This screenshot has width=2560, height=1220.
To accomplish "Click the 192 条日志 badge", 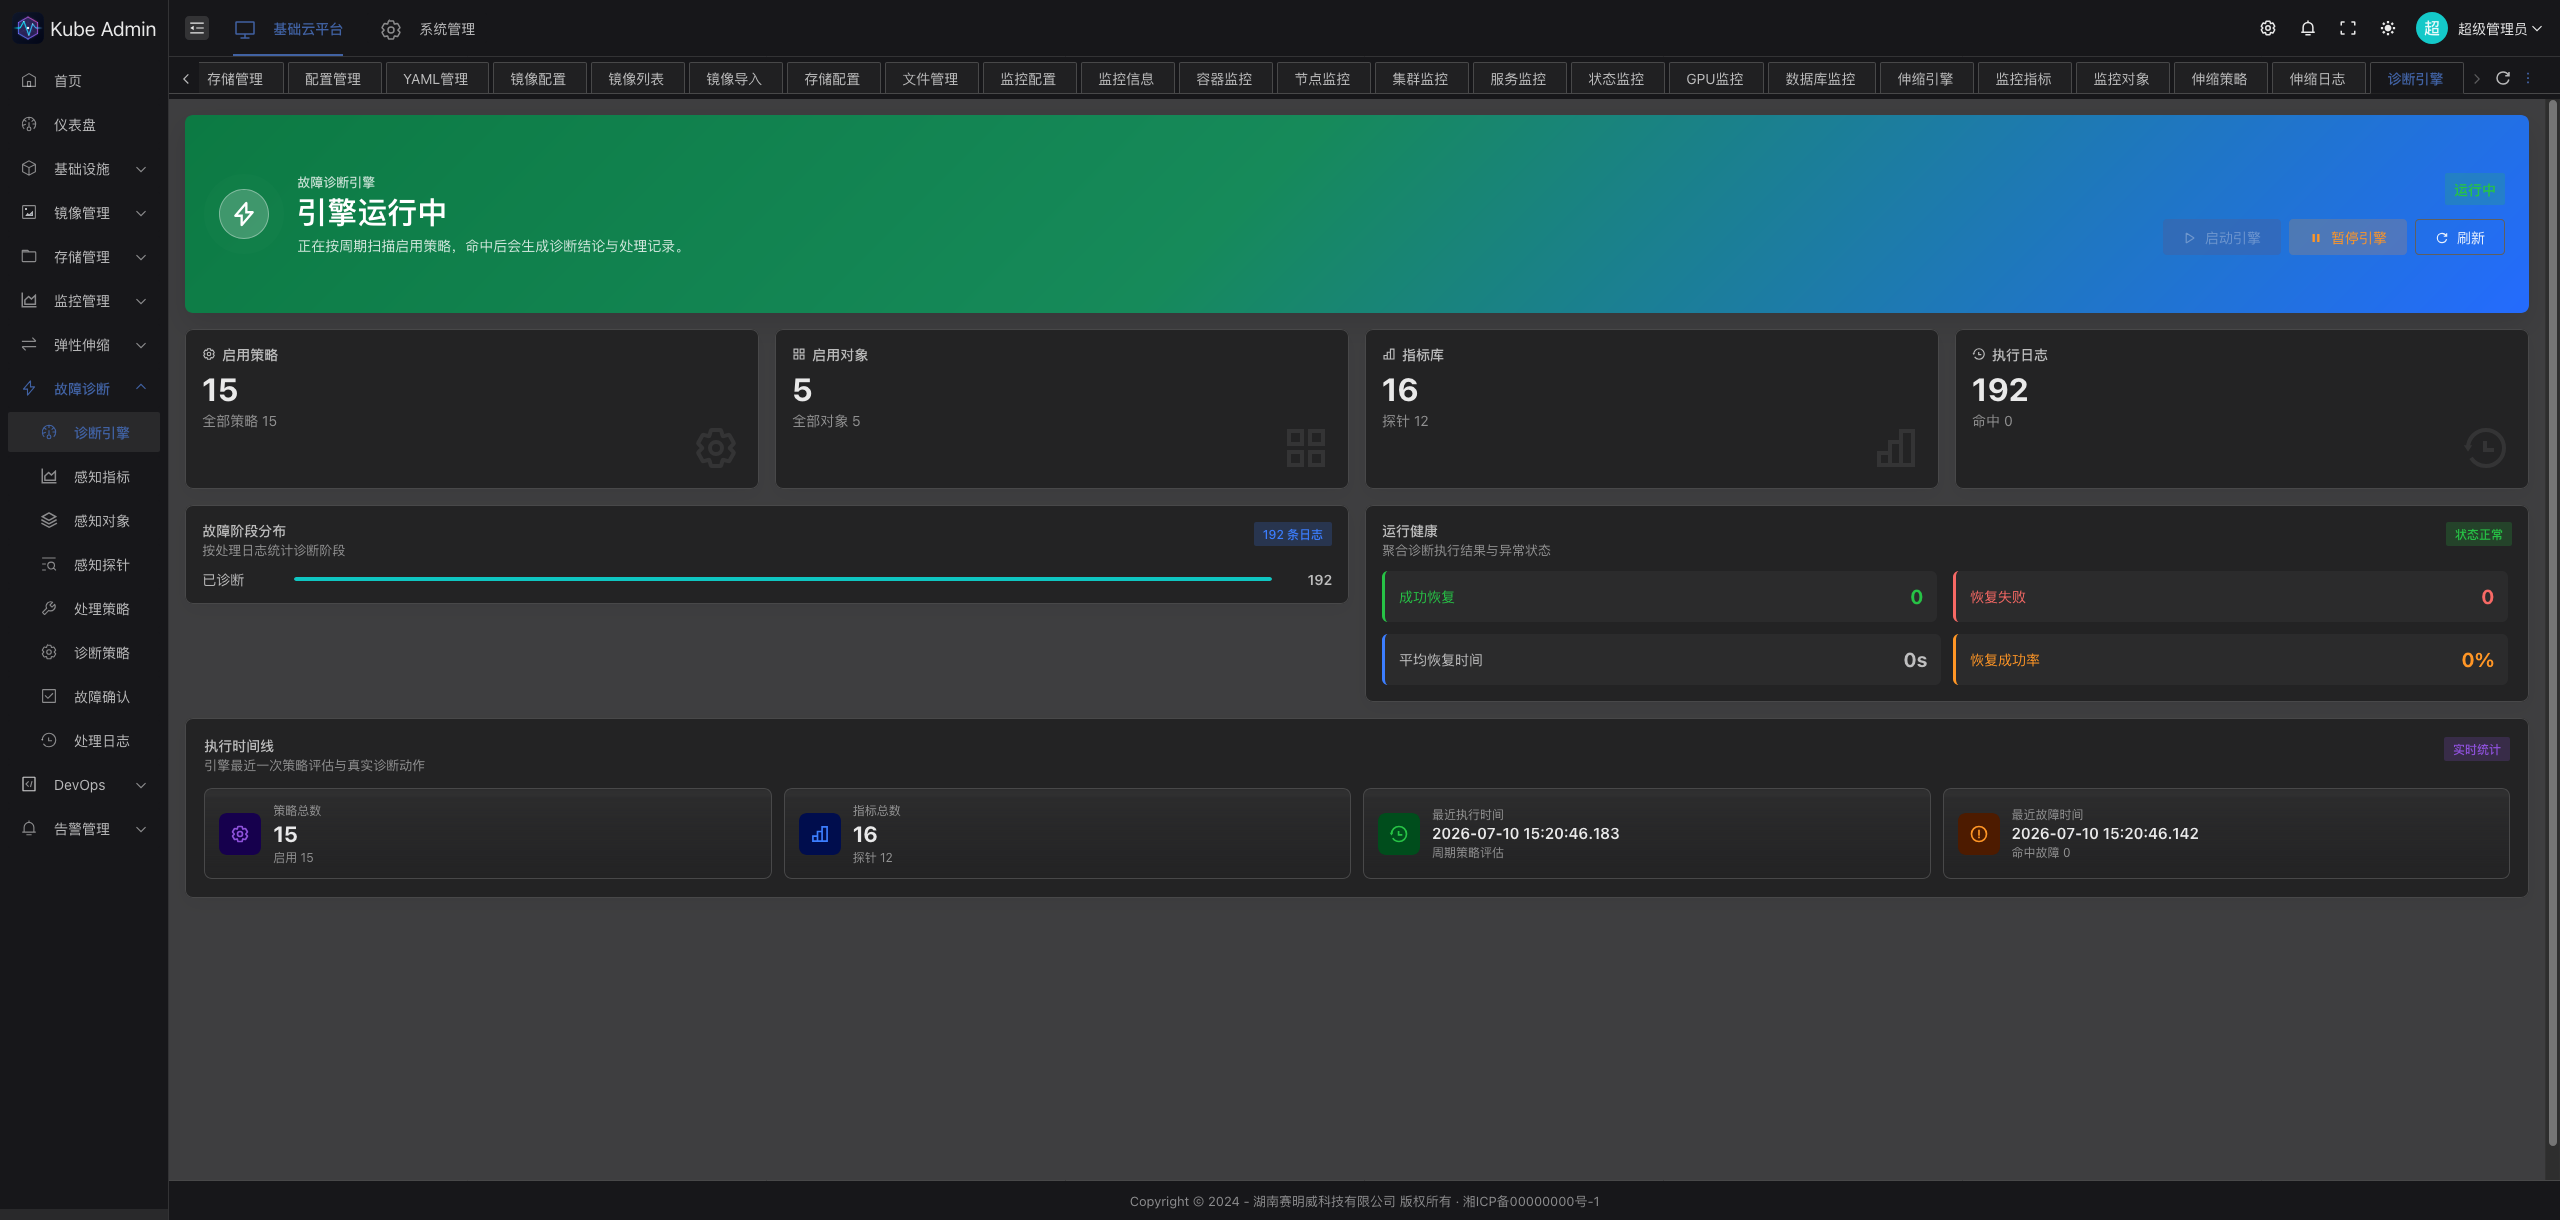I will coord(1292,535).
